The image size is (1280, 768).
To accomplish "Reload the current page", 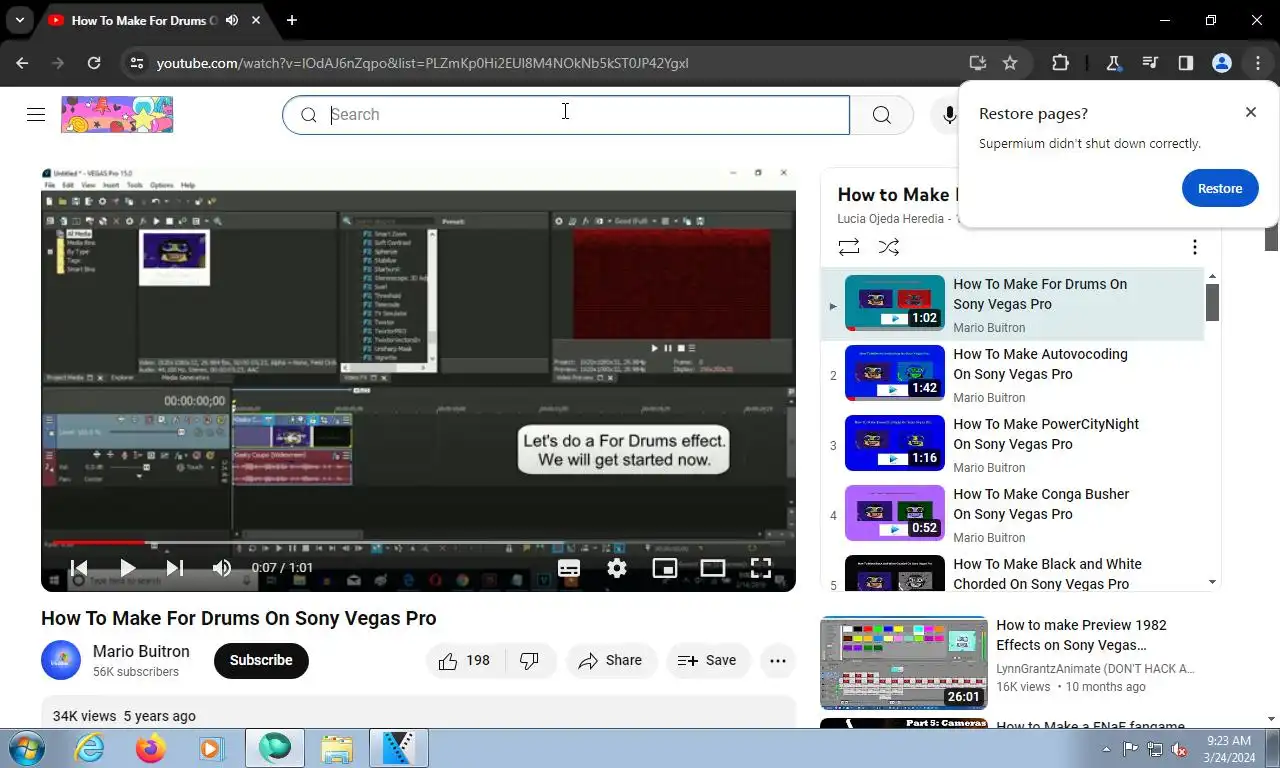I will click(x=94, y=63).
